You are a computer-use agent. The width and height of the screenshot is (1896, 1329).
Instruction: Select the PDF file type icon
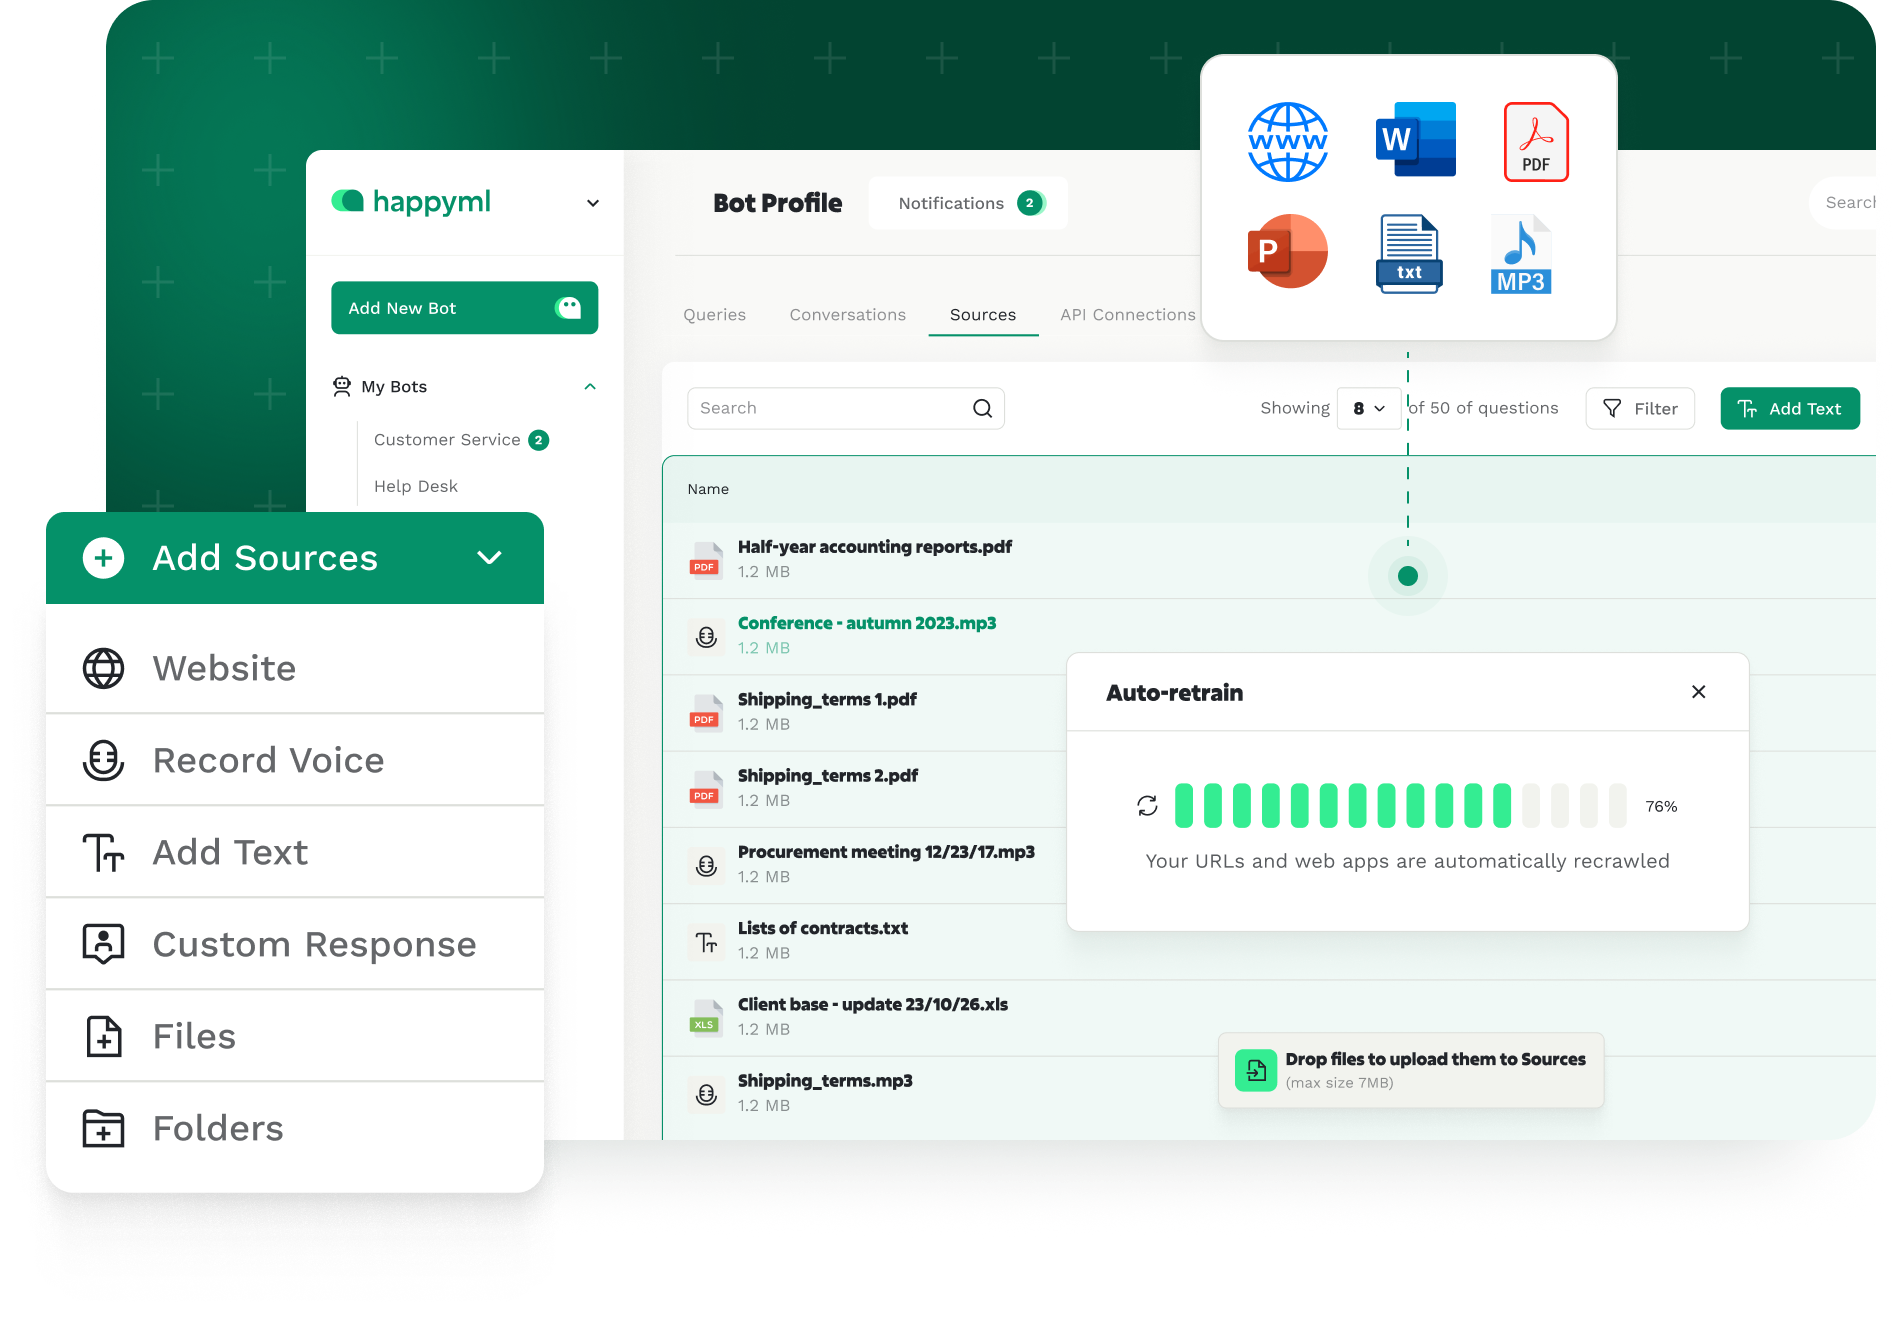1535,141
